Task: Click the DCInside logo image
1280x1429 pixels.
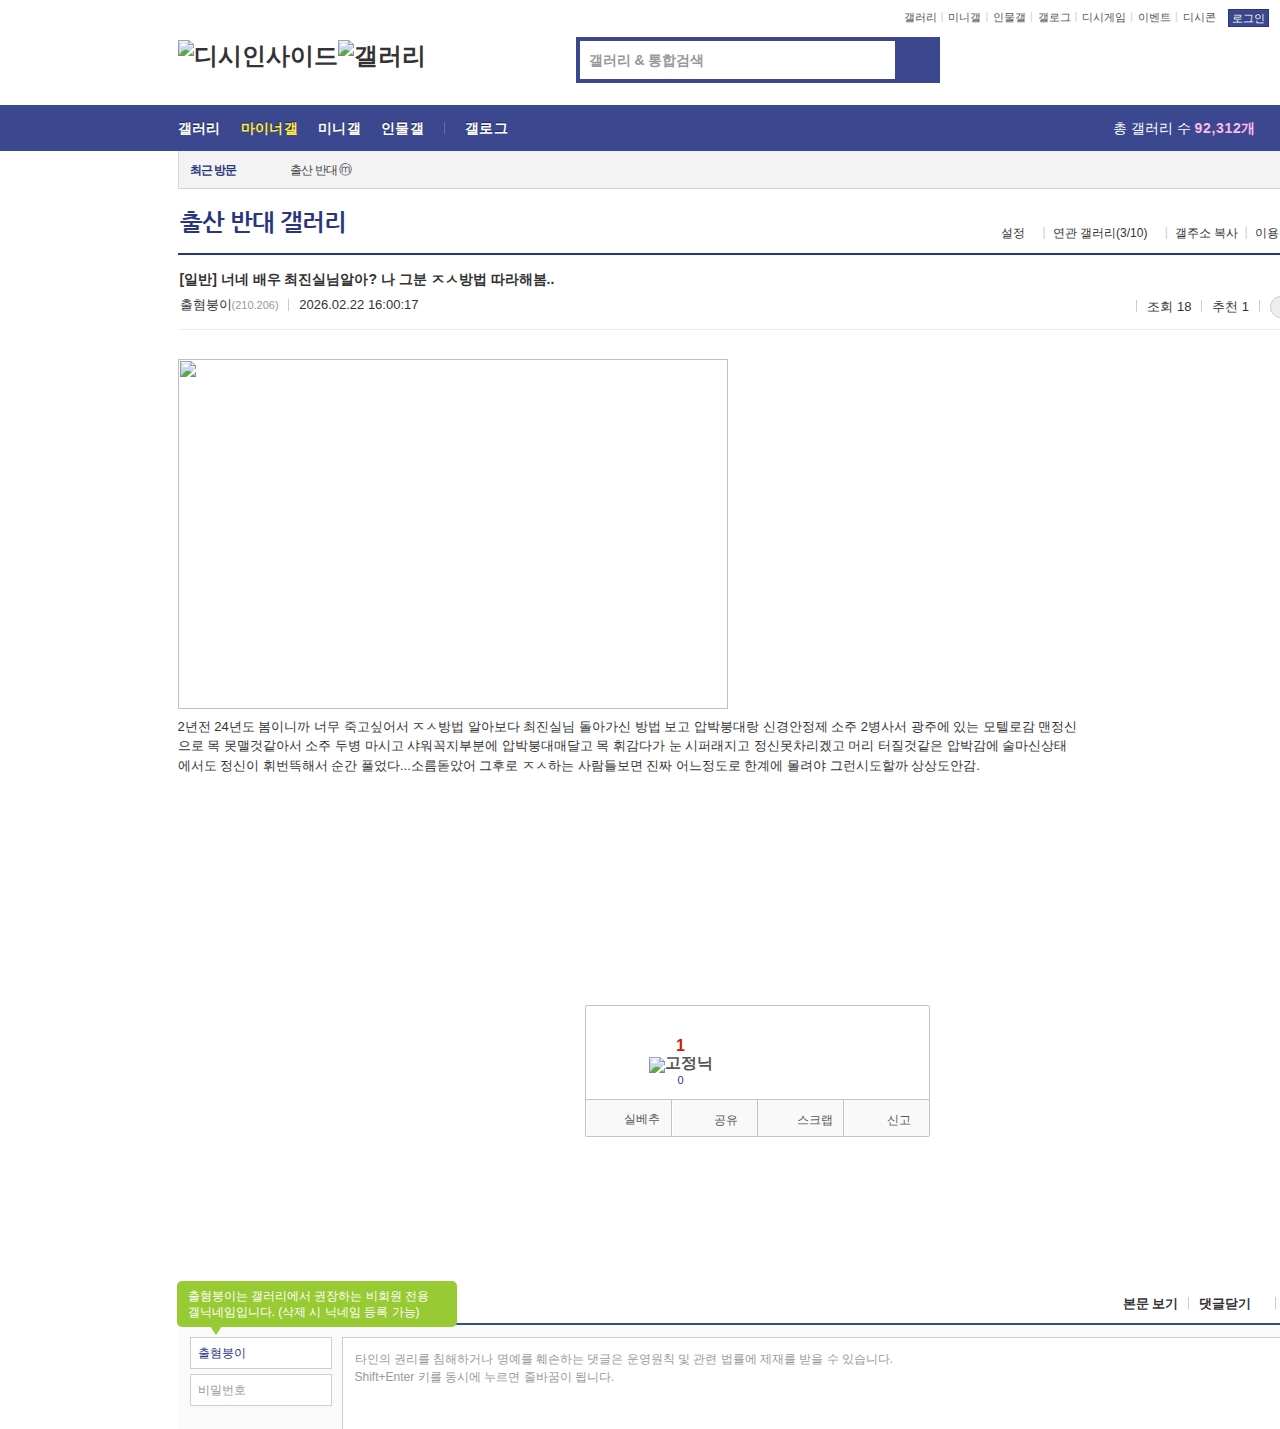Action: (x=257, y=56)
